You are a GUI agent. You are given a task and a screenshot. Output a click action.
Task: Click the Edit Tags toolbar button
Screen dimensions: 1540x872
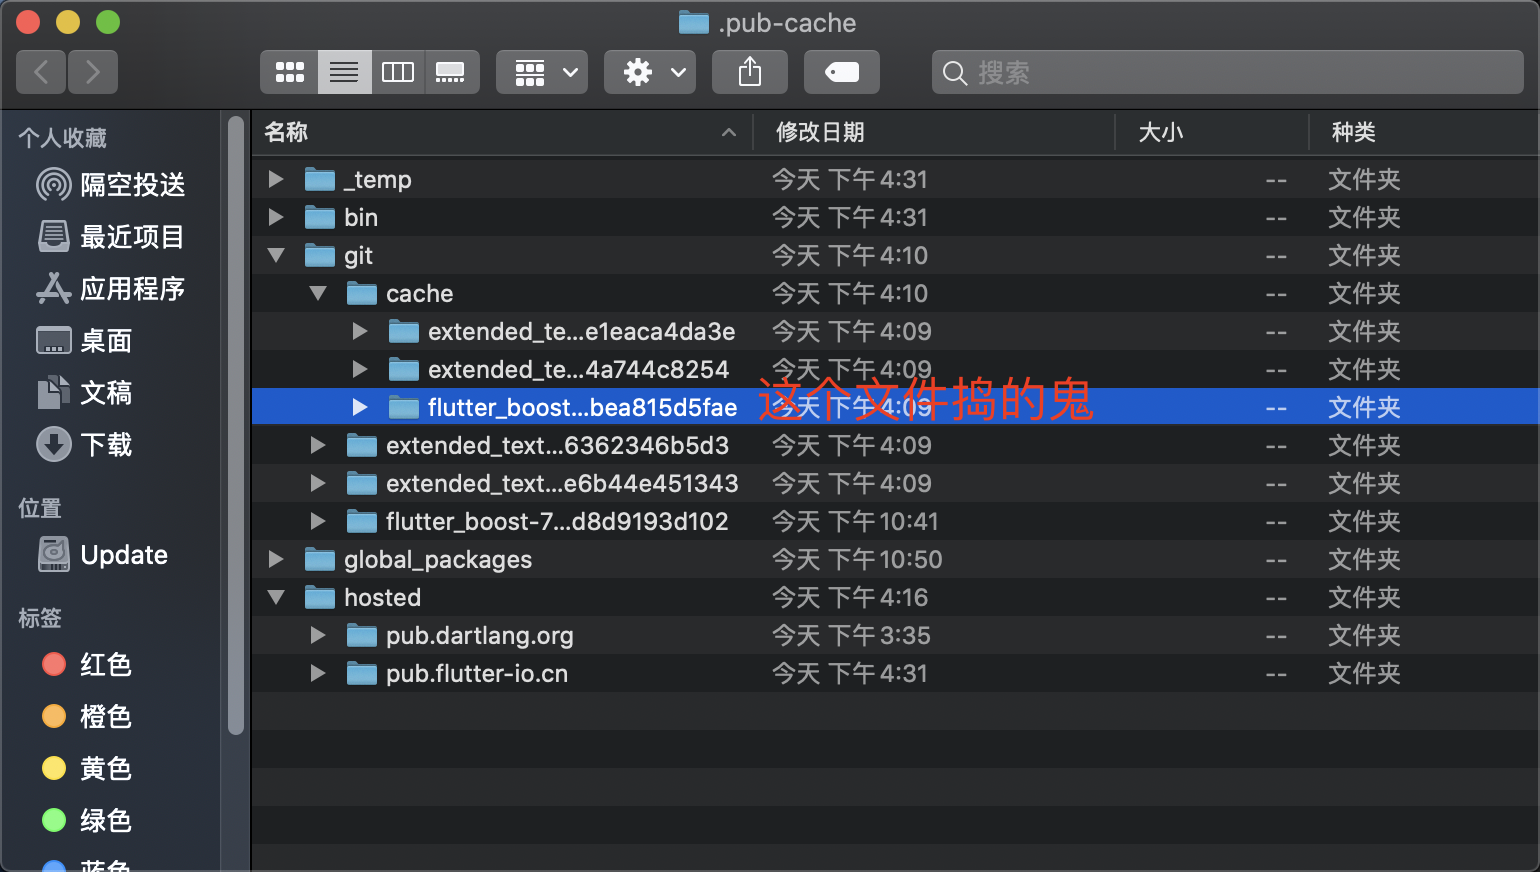point(842,72)
